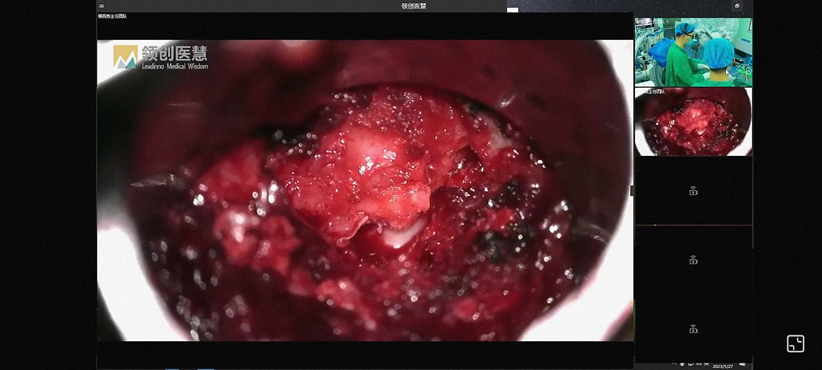This screenshot has height=370, width=822.
Task: Click the main endoscopic surgery video
Action: pyautogui.click(x=365, y=190)
